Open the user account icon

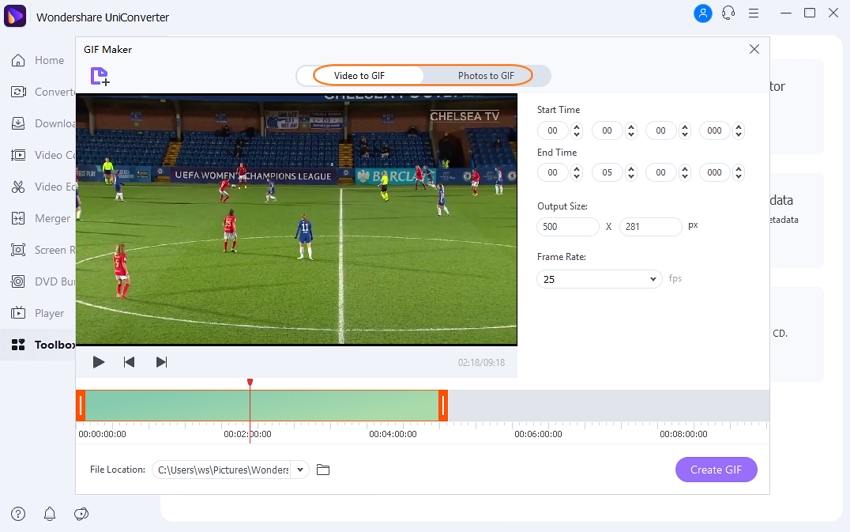pyautogui.click(x=703, y=13)
